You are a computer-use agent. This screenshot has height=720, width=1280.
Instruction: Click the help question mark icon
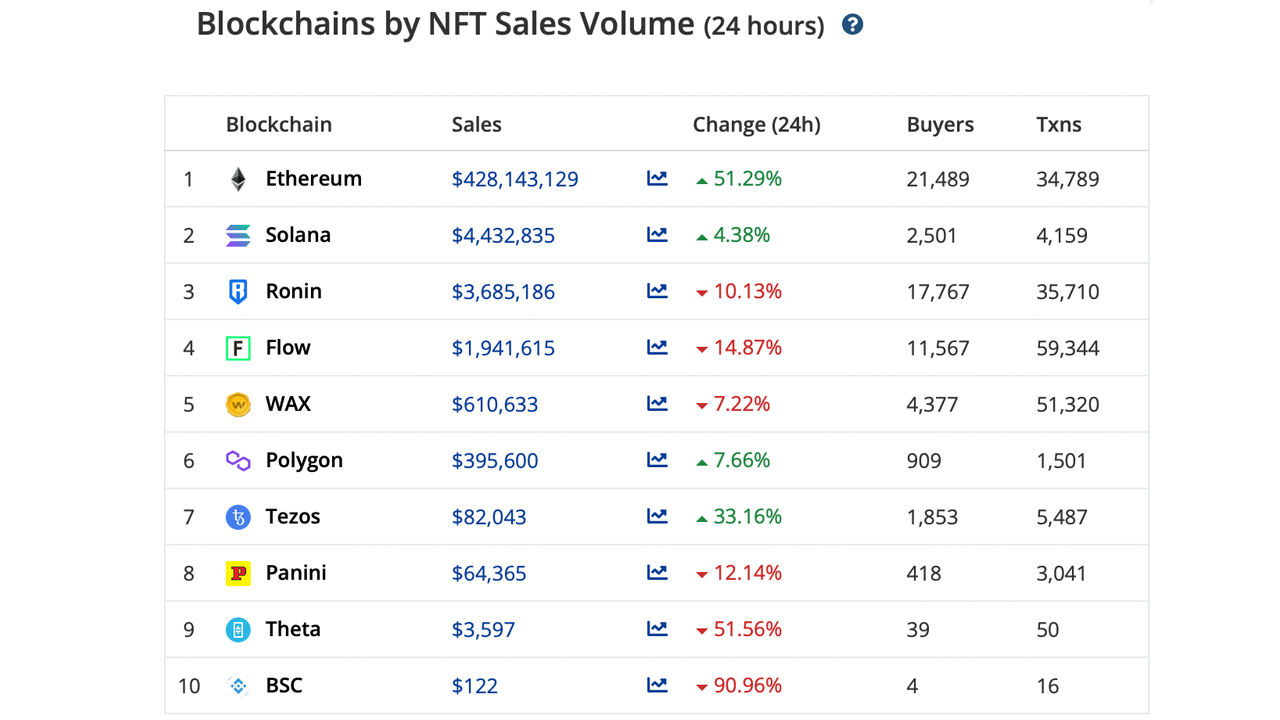coord(852,24)
